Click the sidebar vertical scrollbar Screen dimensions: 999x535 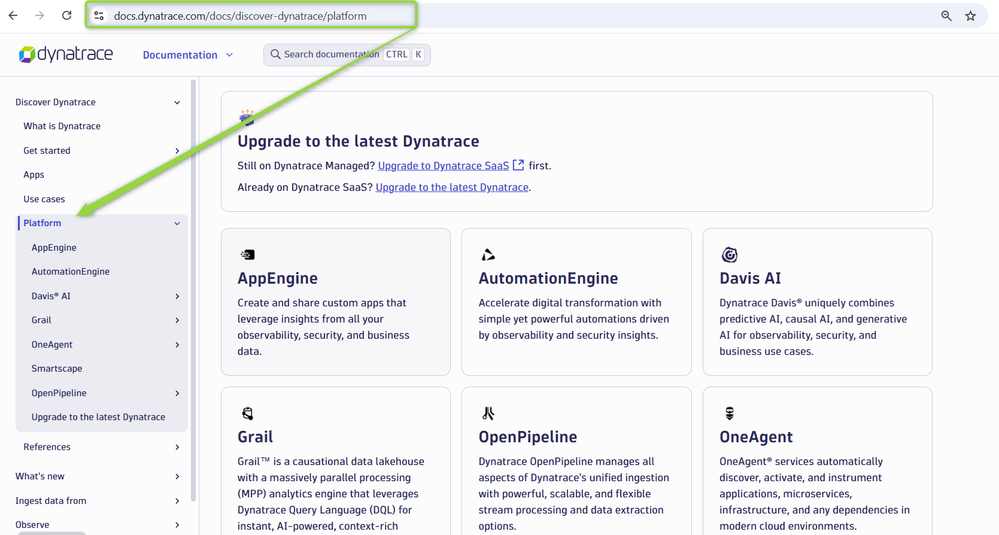pos(193,290)
